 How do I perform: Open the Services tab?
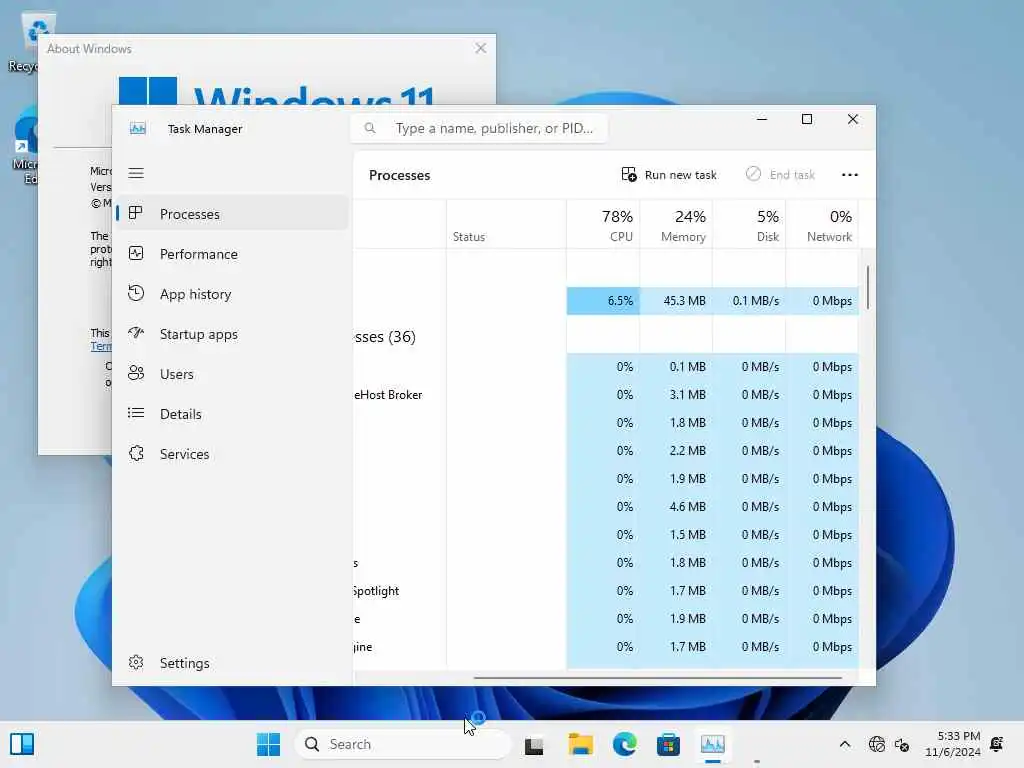(232, 454)
